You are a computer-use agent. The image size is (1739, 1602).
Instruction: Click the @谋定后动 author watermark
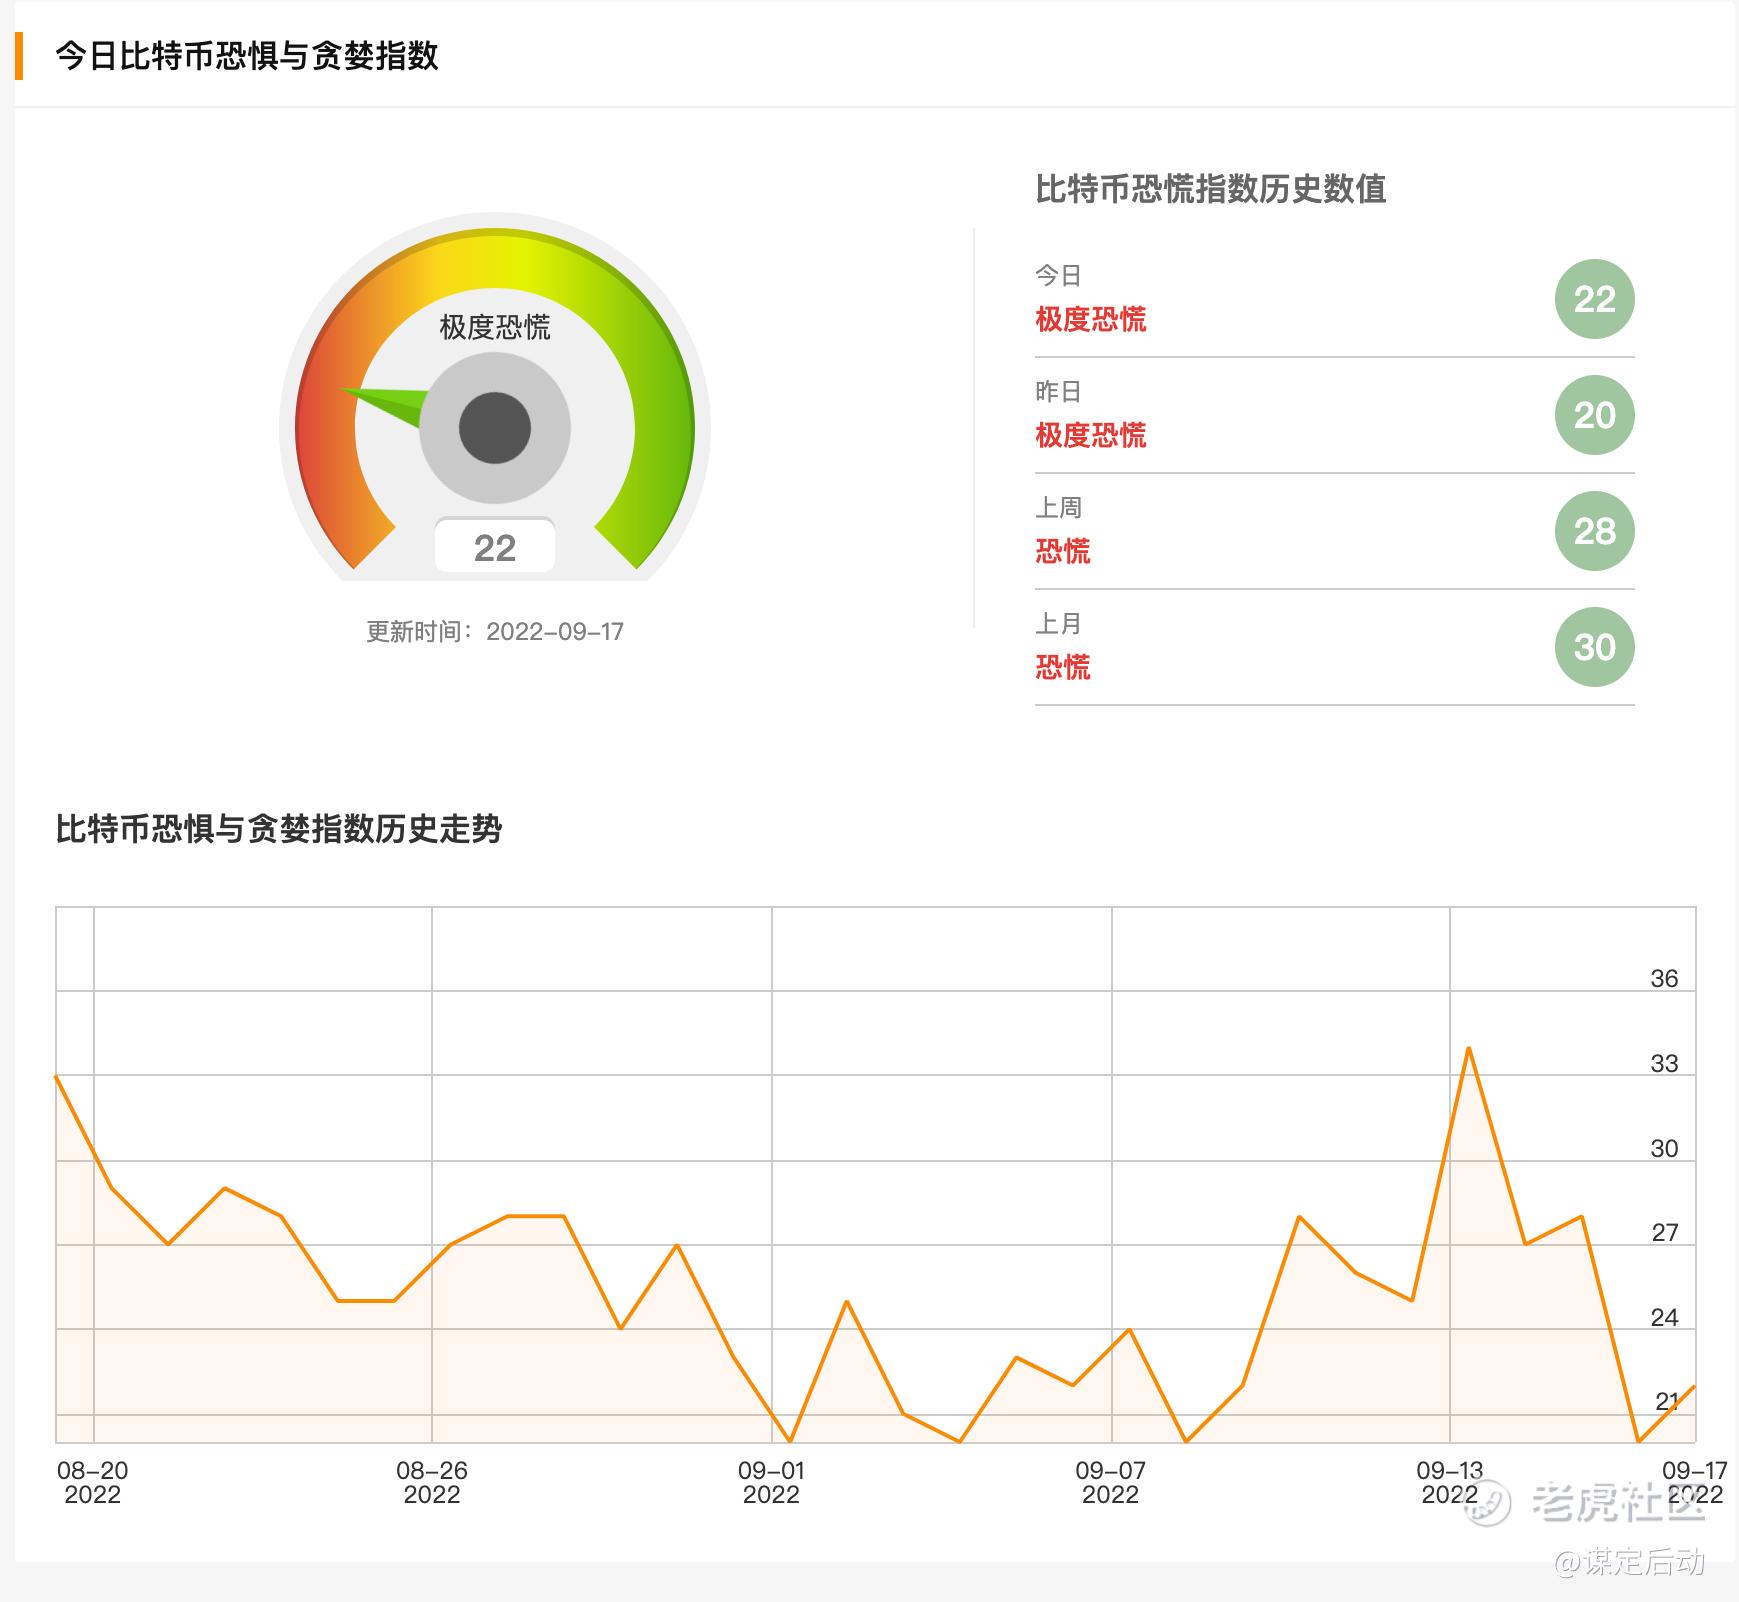(x=1630, y=1563)
